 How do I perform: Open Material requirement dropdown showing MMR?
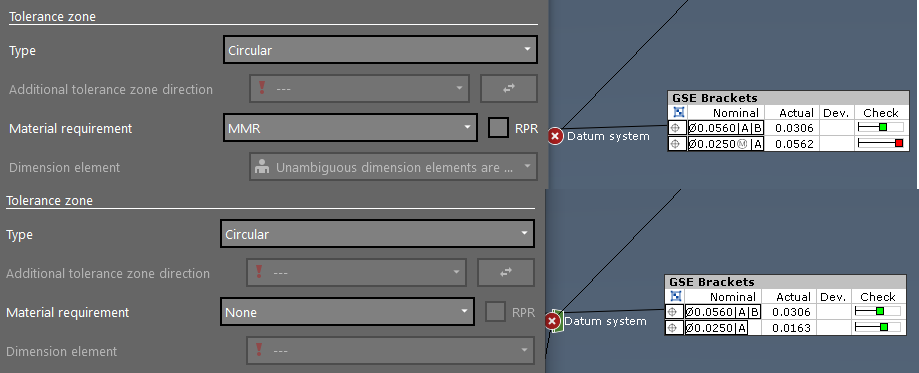coord(350,128)
